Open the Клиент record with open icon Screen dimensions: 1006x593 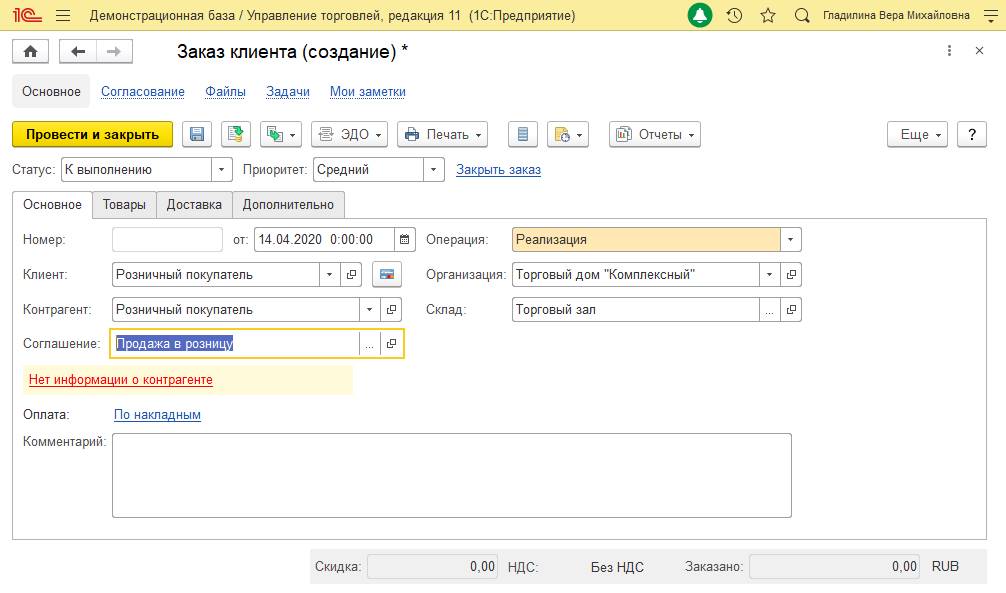pos(351,275)
